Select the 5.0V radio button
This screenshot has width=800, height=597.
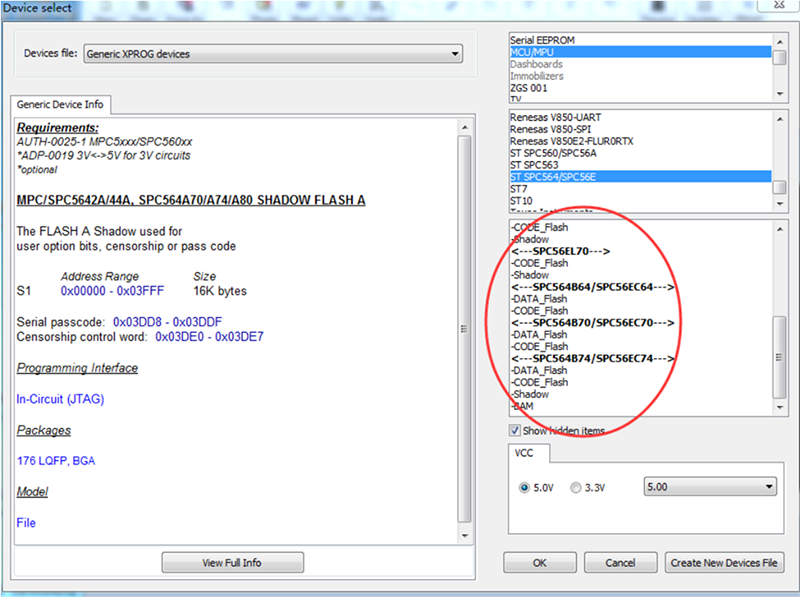coord(525,488)
